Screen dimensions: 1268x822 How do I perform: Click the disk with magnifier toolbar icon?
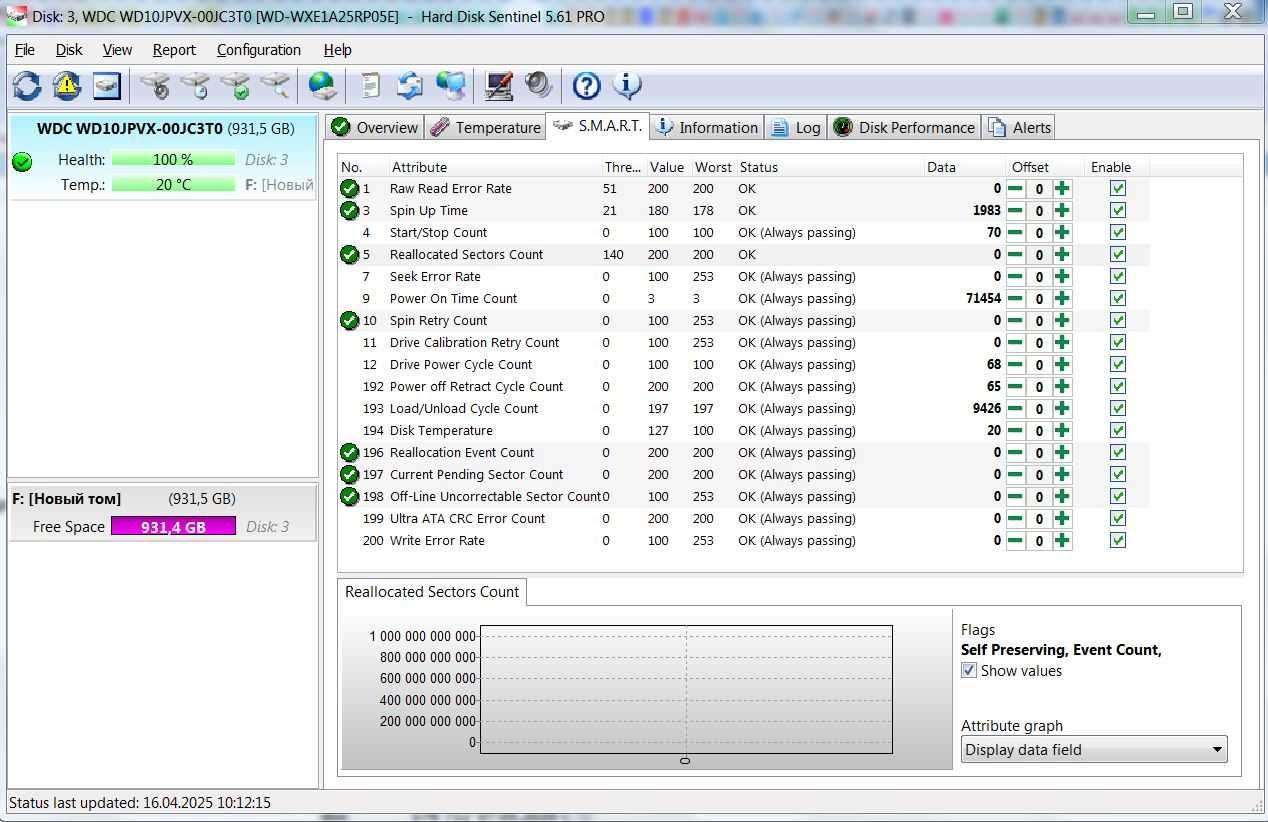point(275,85)
